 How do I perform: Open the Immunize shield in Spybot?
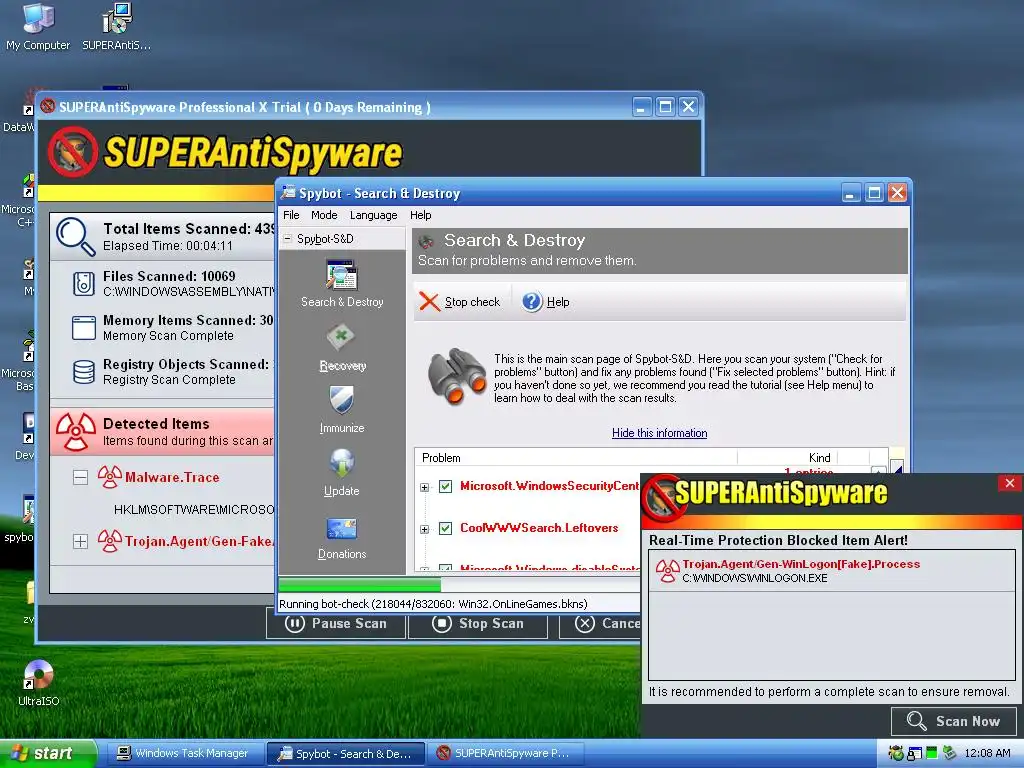(342, 409)
